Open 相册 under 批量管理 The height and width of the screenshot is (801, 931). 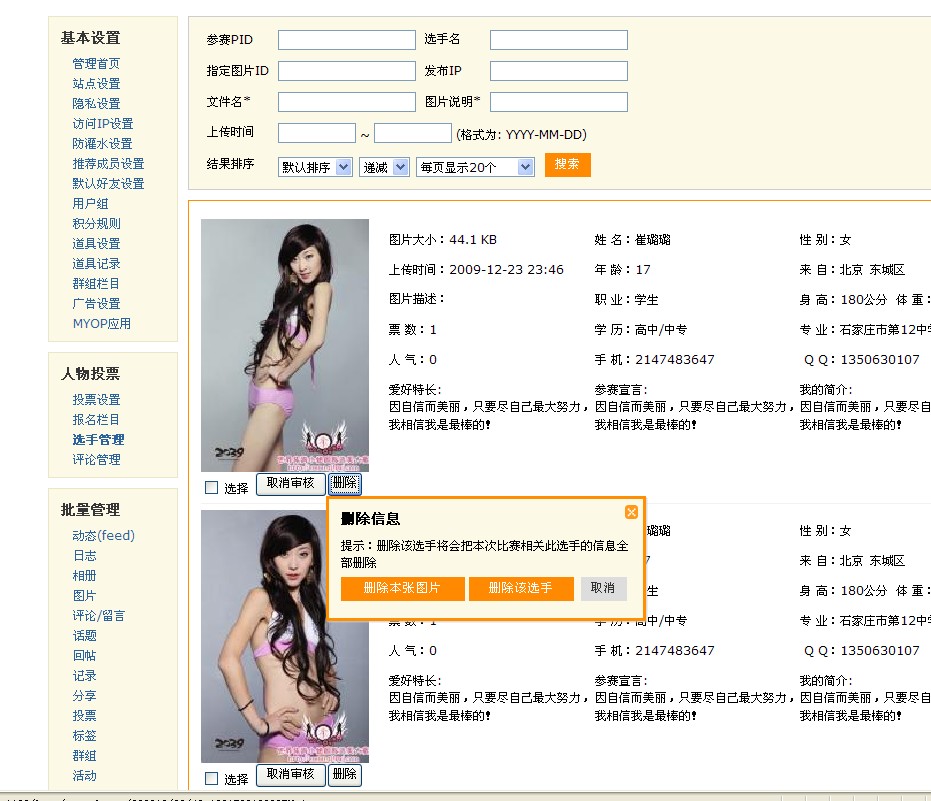click(x=84, y=575)
